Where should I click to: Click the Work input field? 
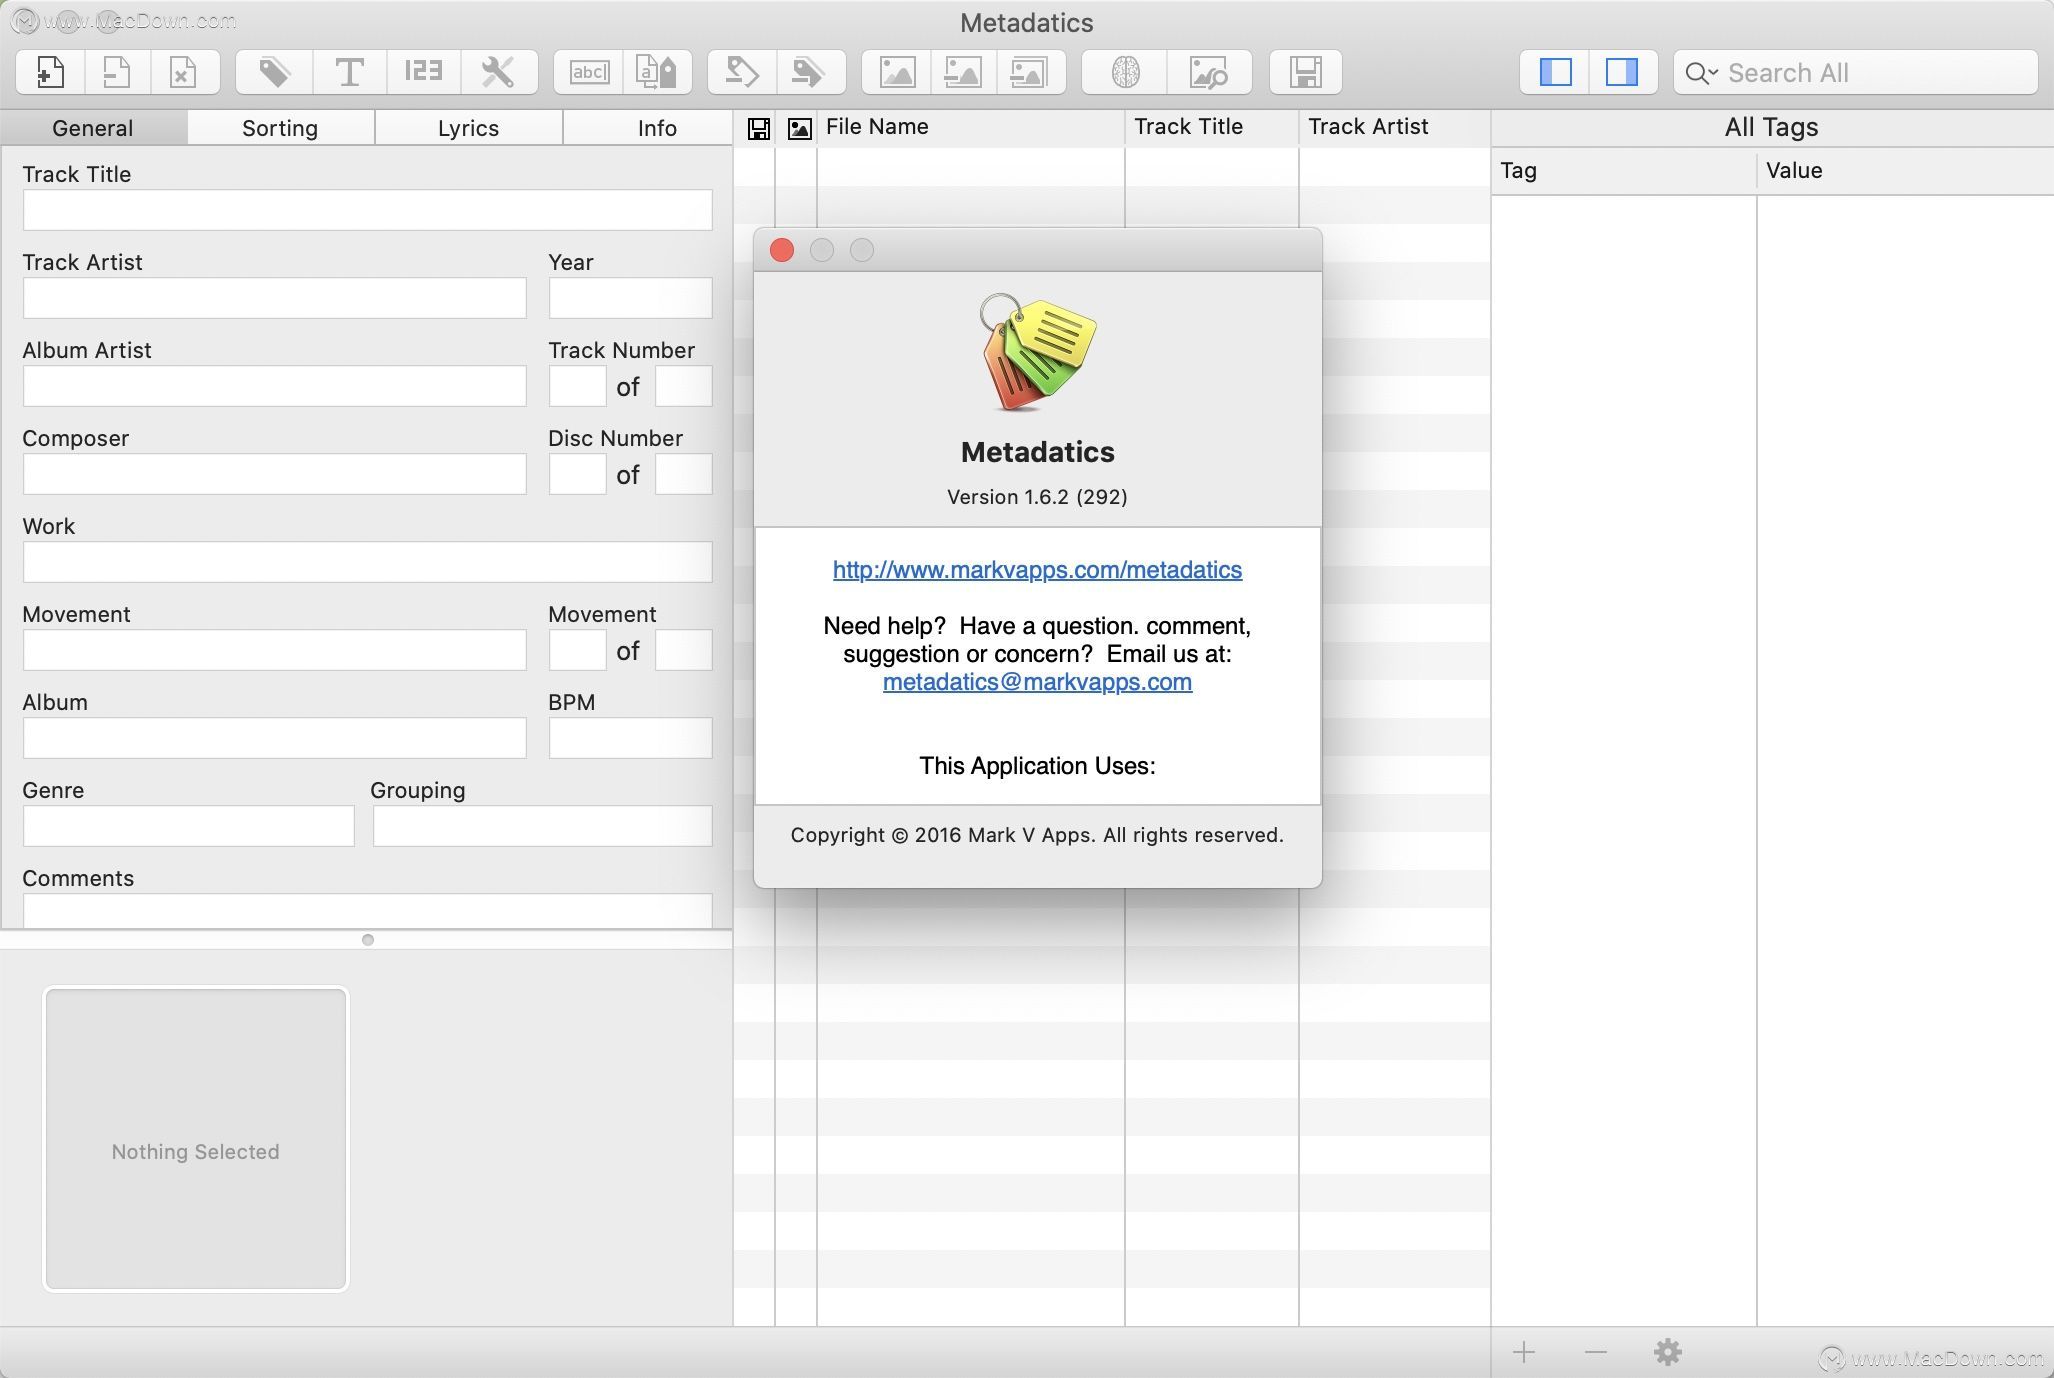[368, 562]
